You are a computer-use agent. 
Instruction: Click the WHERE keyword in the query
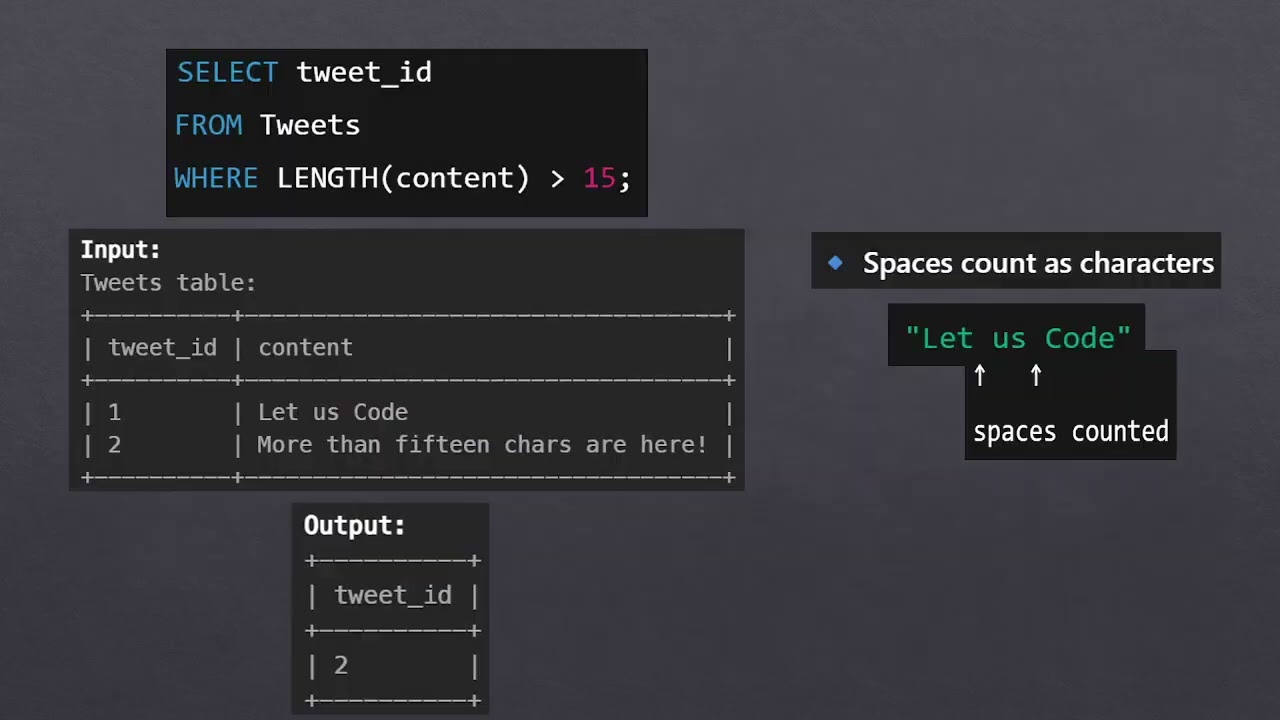[216, 178]
